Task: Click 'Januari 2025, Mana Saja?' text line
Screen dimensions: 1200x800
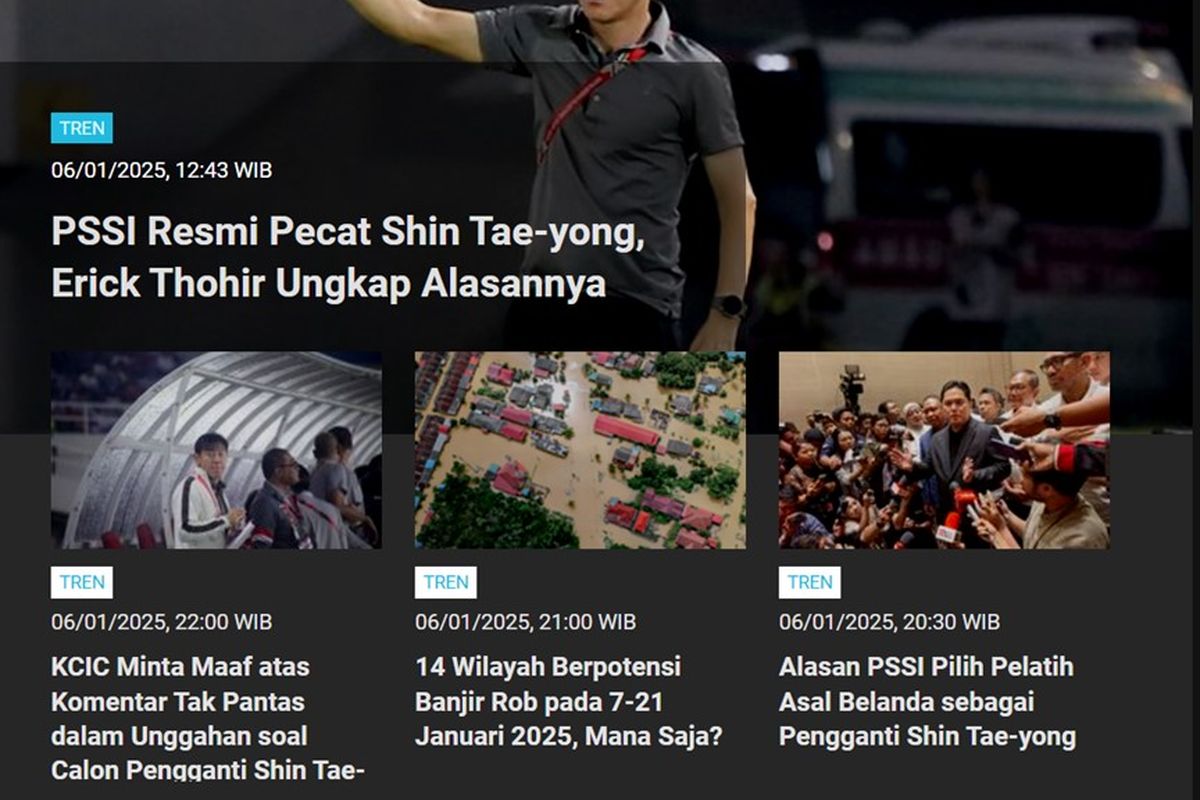Action: 569,737
